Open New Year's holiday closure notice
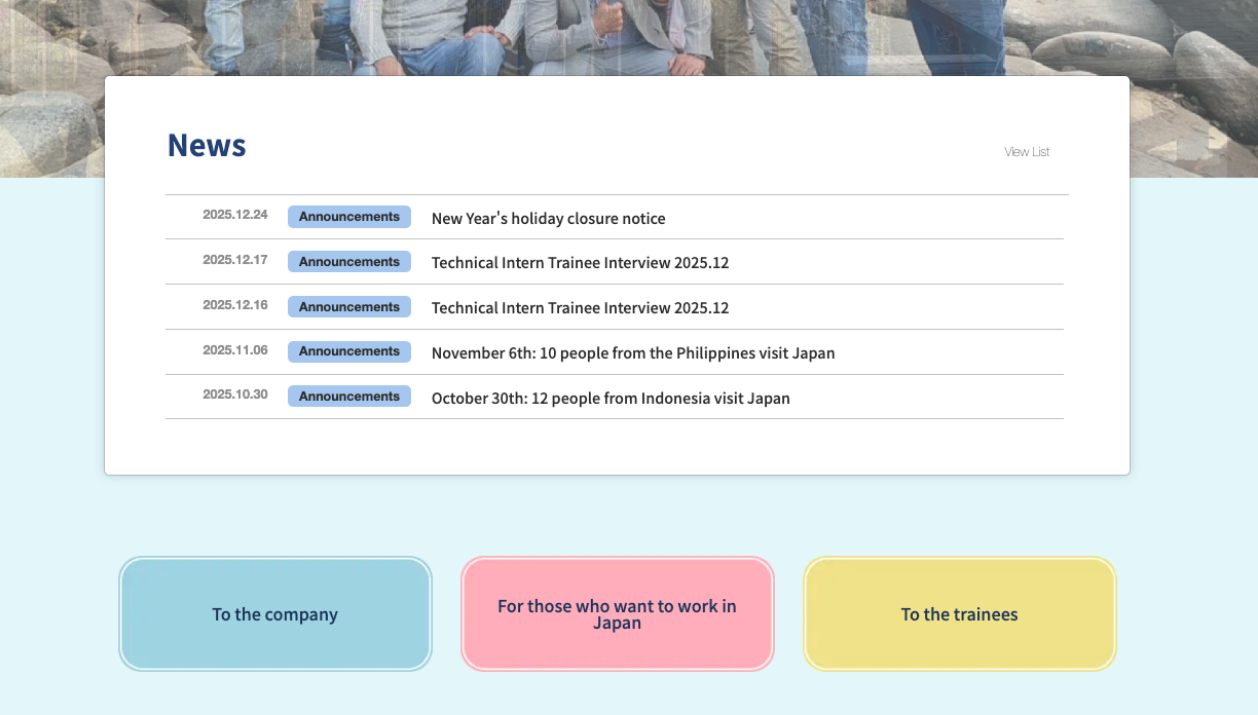The width and height of the screenshot is (1258, 715). [548, 218]
